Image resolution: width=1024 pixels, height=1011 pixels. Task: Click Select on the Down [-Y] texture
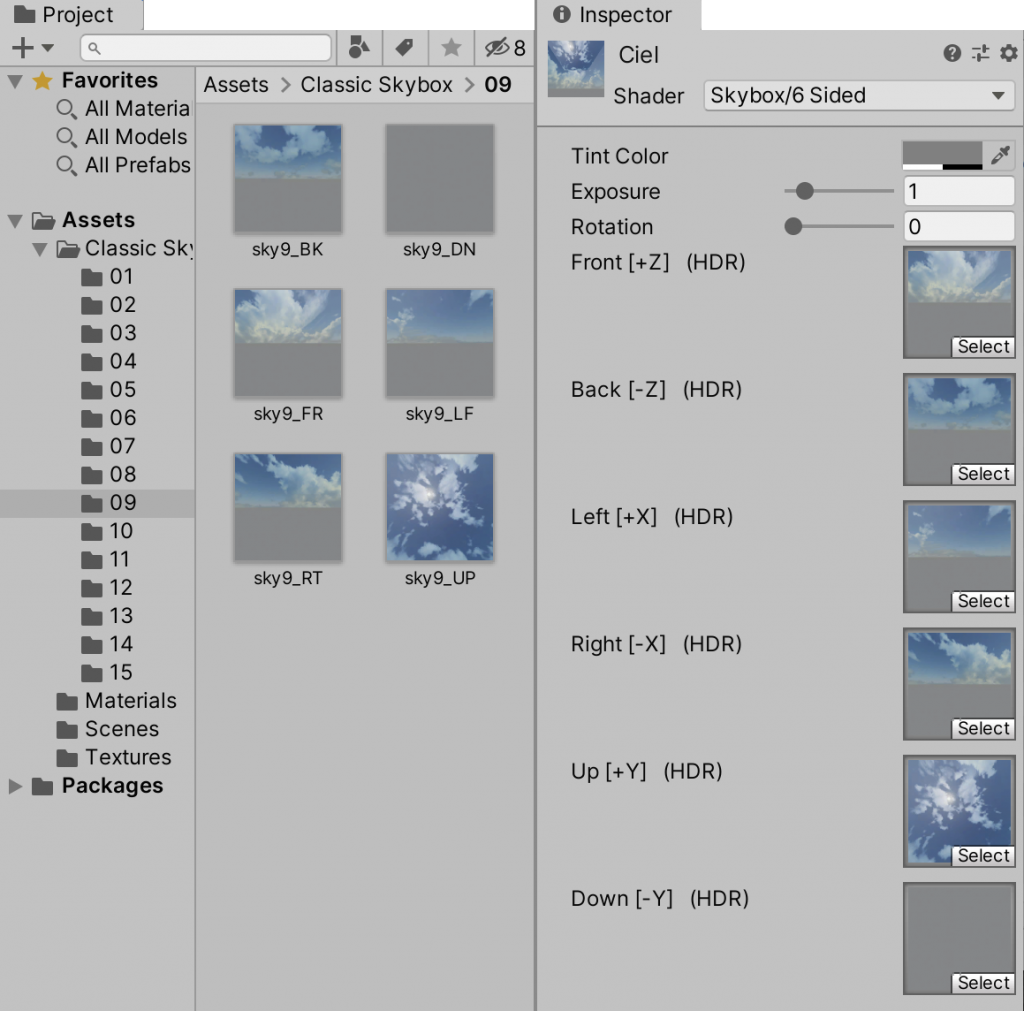[x=983, y=983]
